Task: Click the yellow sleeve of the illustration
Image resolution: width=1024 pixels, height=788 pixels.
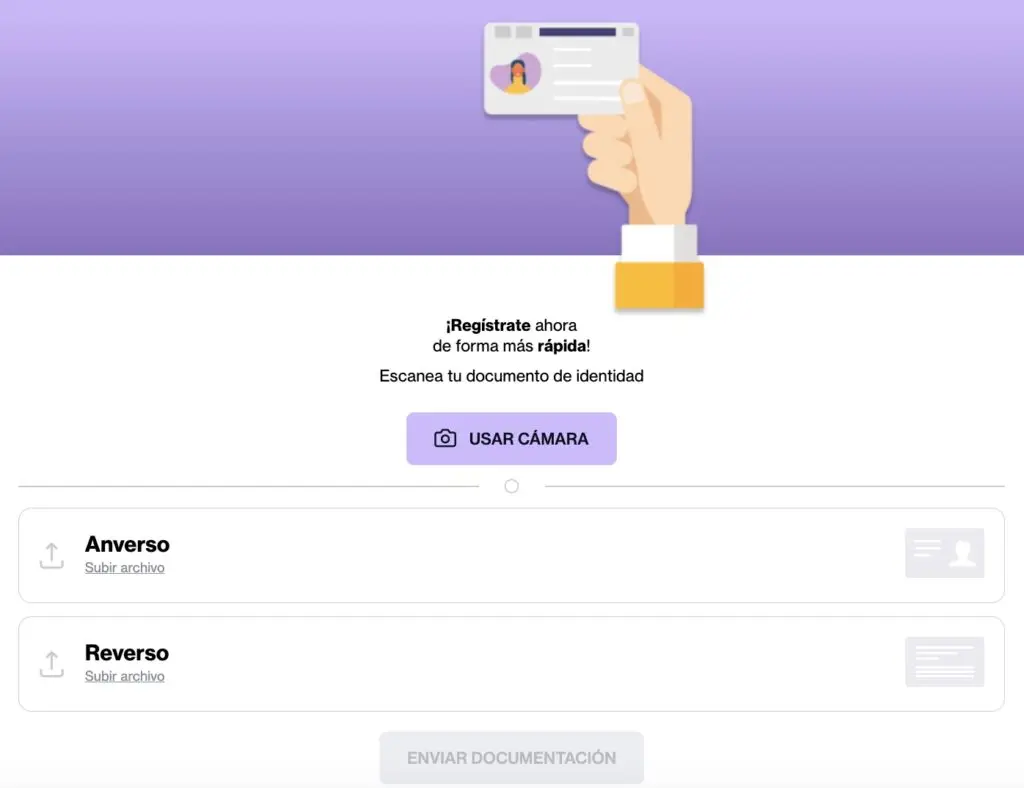Action: [x=658, y=285]
